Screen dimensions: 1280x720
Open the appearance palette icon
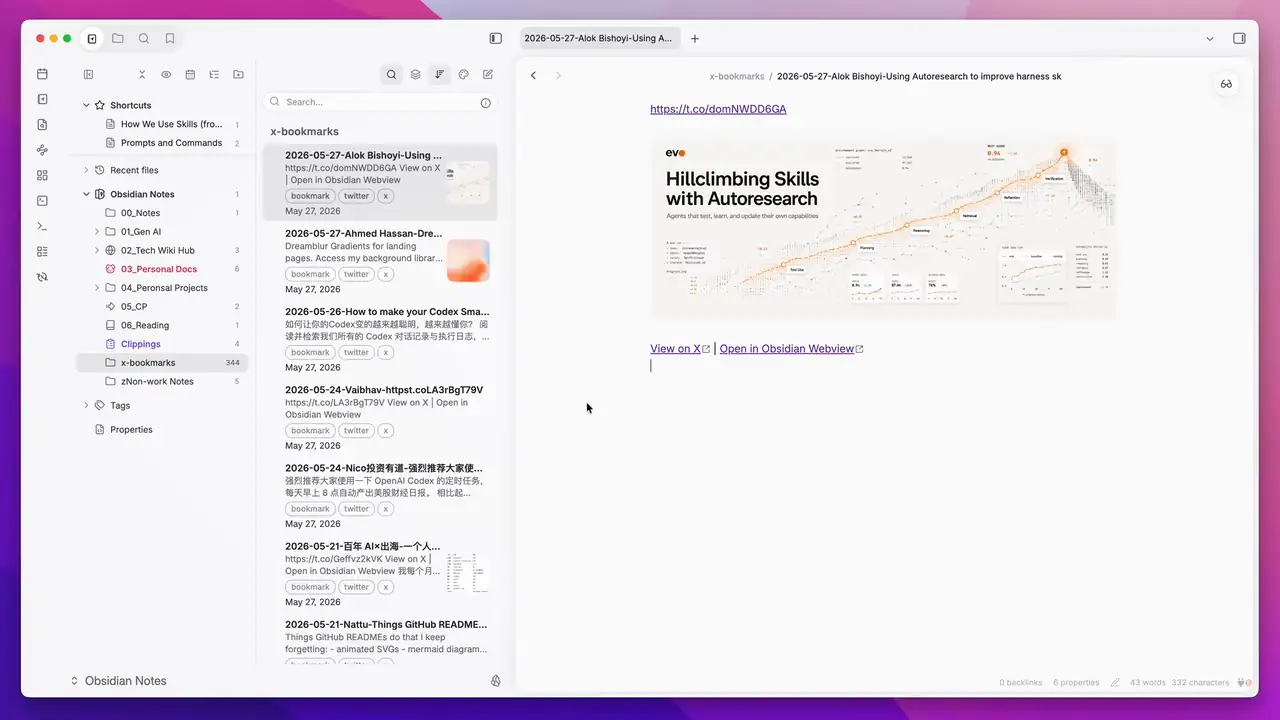tap(464, 74)
